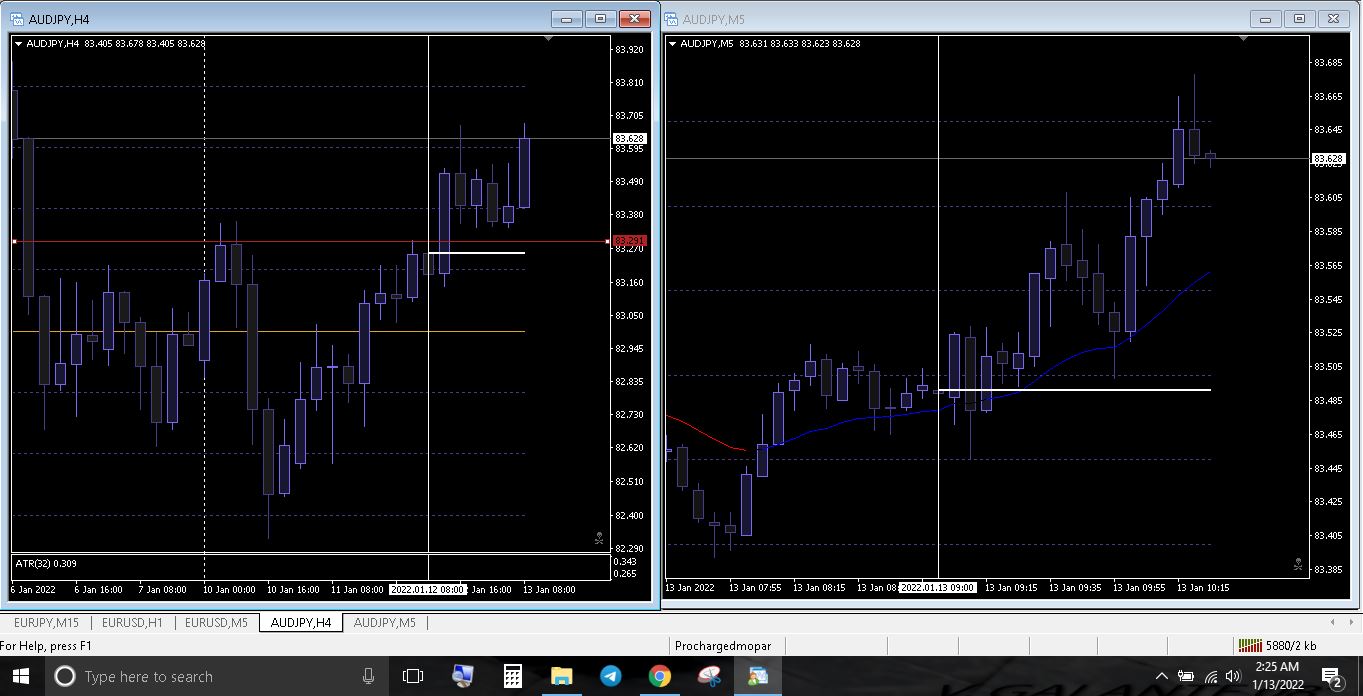Image resolution: width=1363 pixels, height=696 pixels.
Task: Open Google Chrome from the taskbar
Action: pyautogui.click(x=659, y=676)
